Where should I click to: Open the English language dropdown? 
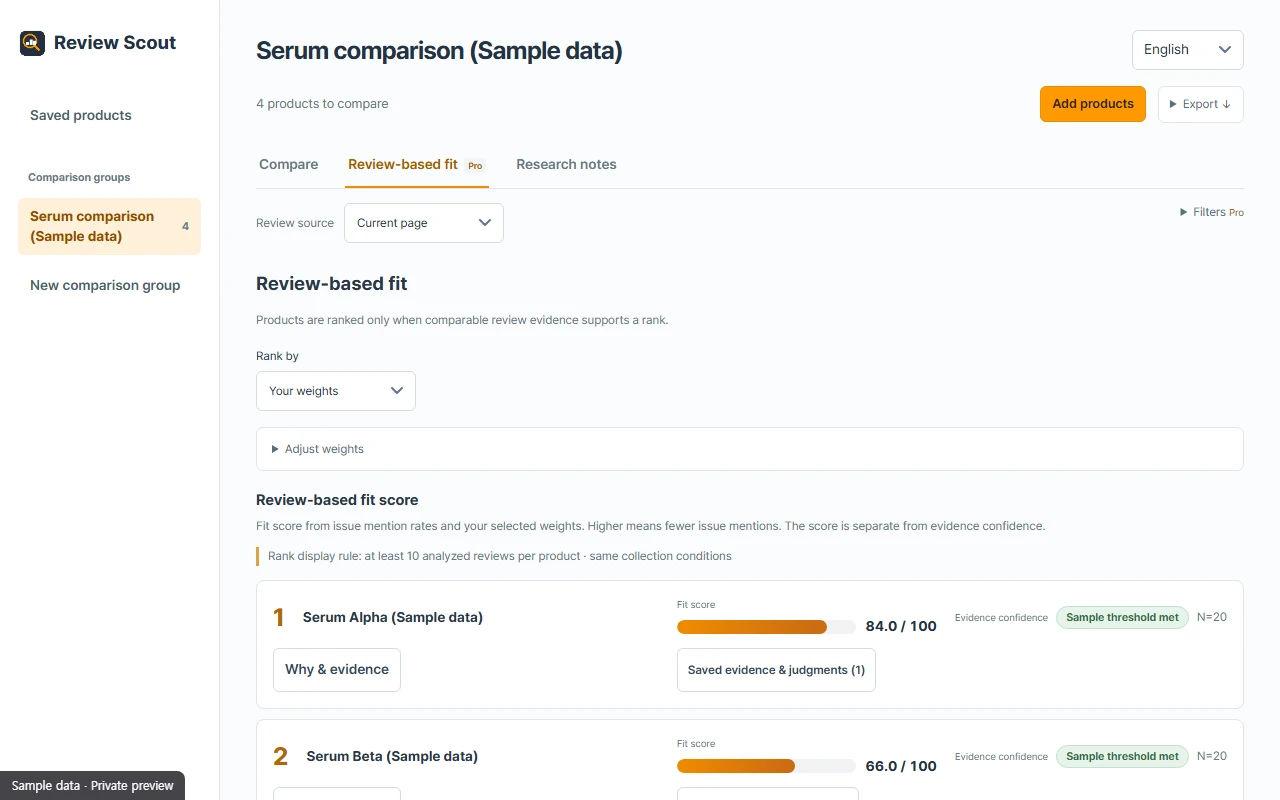(x=1187, y=50)
